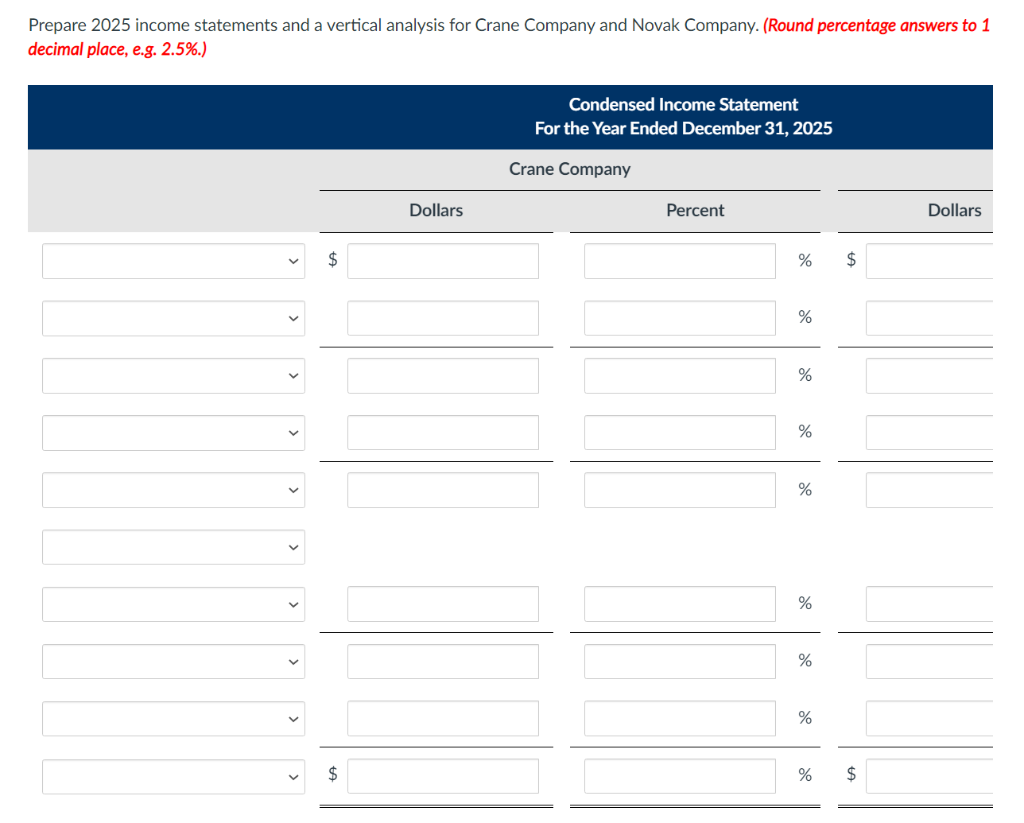This screenshot has height=823, width=1024.
Task: Click Crane Percent field in the bottom row
Action: pos(680,776)
